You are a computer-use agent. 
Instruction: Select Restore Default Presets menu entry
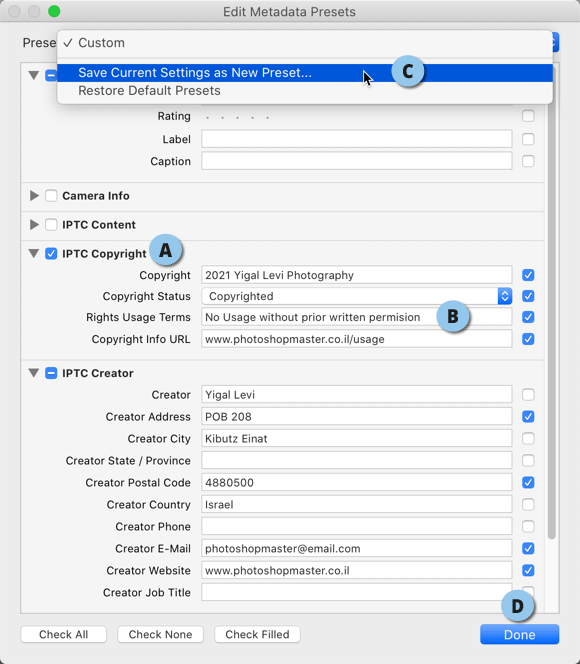(305, 91)
